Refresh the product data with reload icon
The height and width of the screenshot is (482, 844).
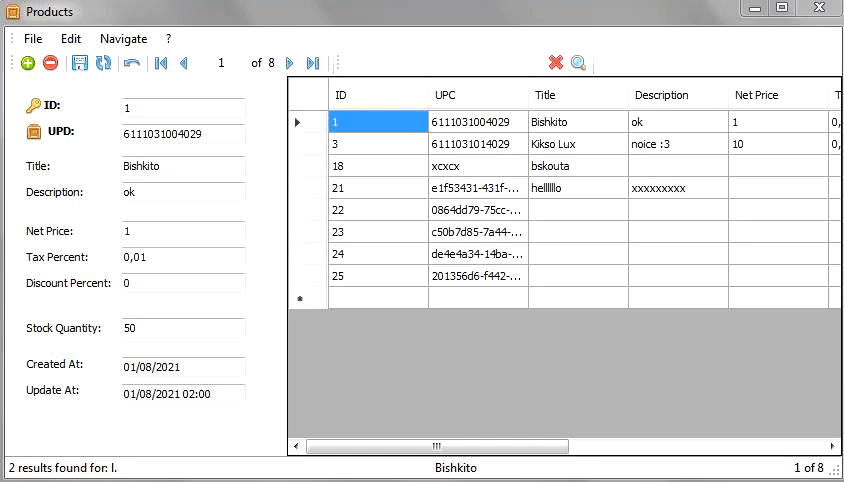click(103, 63)
